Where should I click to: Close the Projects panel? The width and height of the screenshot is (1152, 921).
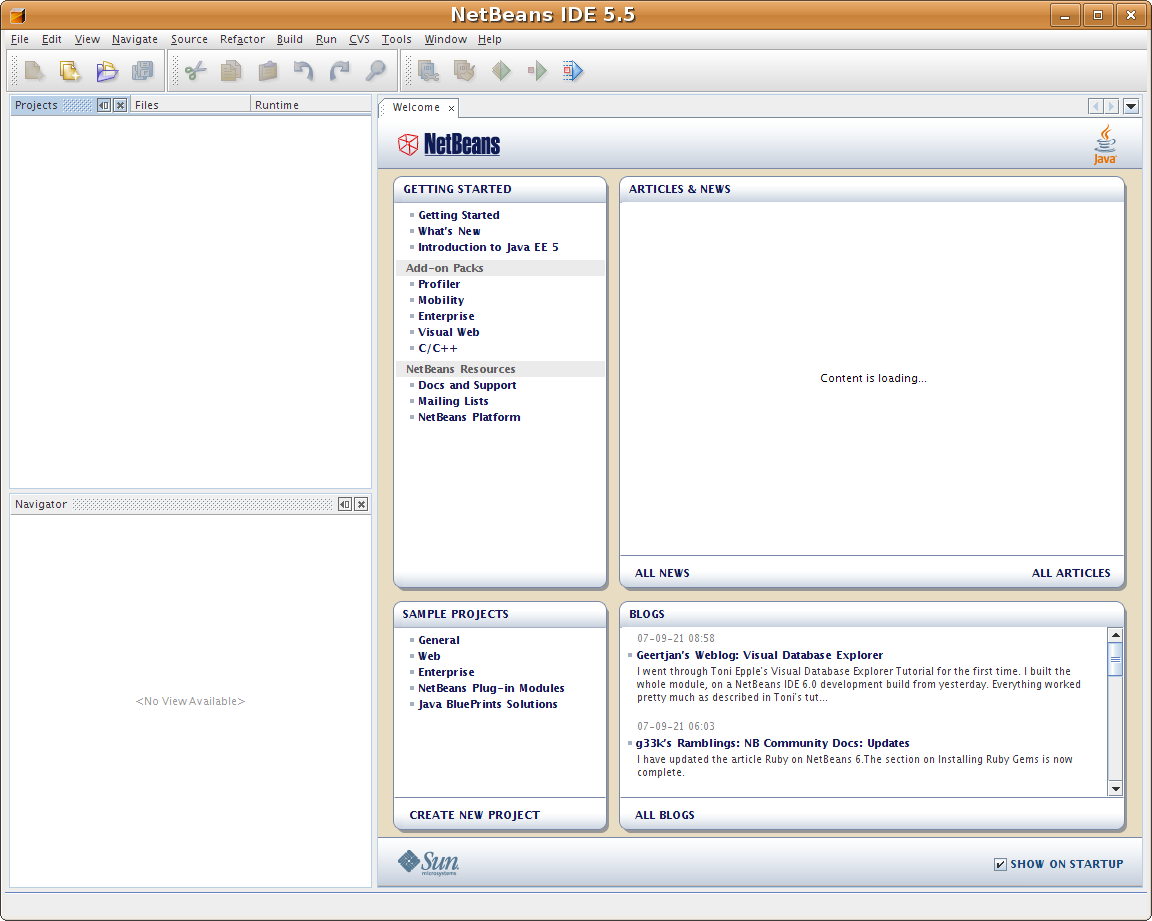point(120,105)
